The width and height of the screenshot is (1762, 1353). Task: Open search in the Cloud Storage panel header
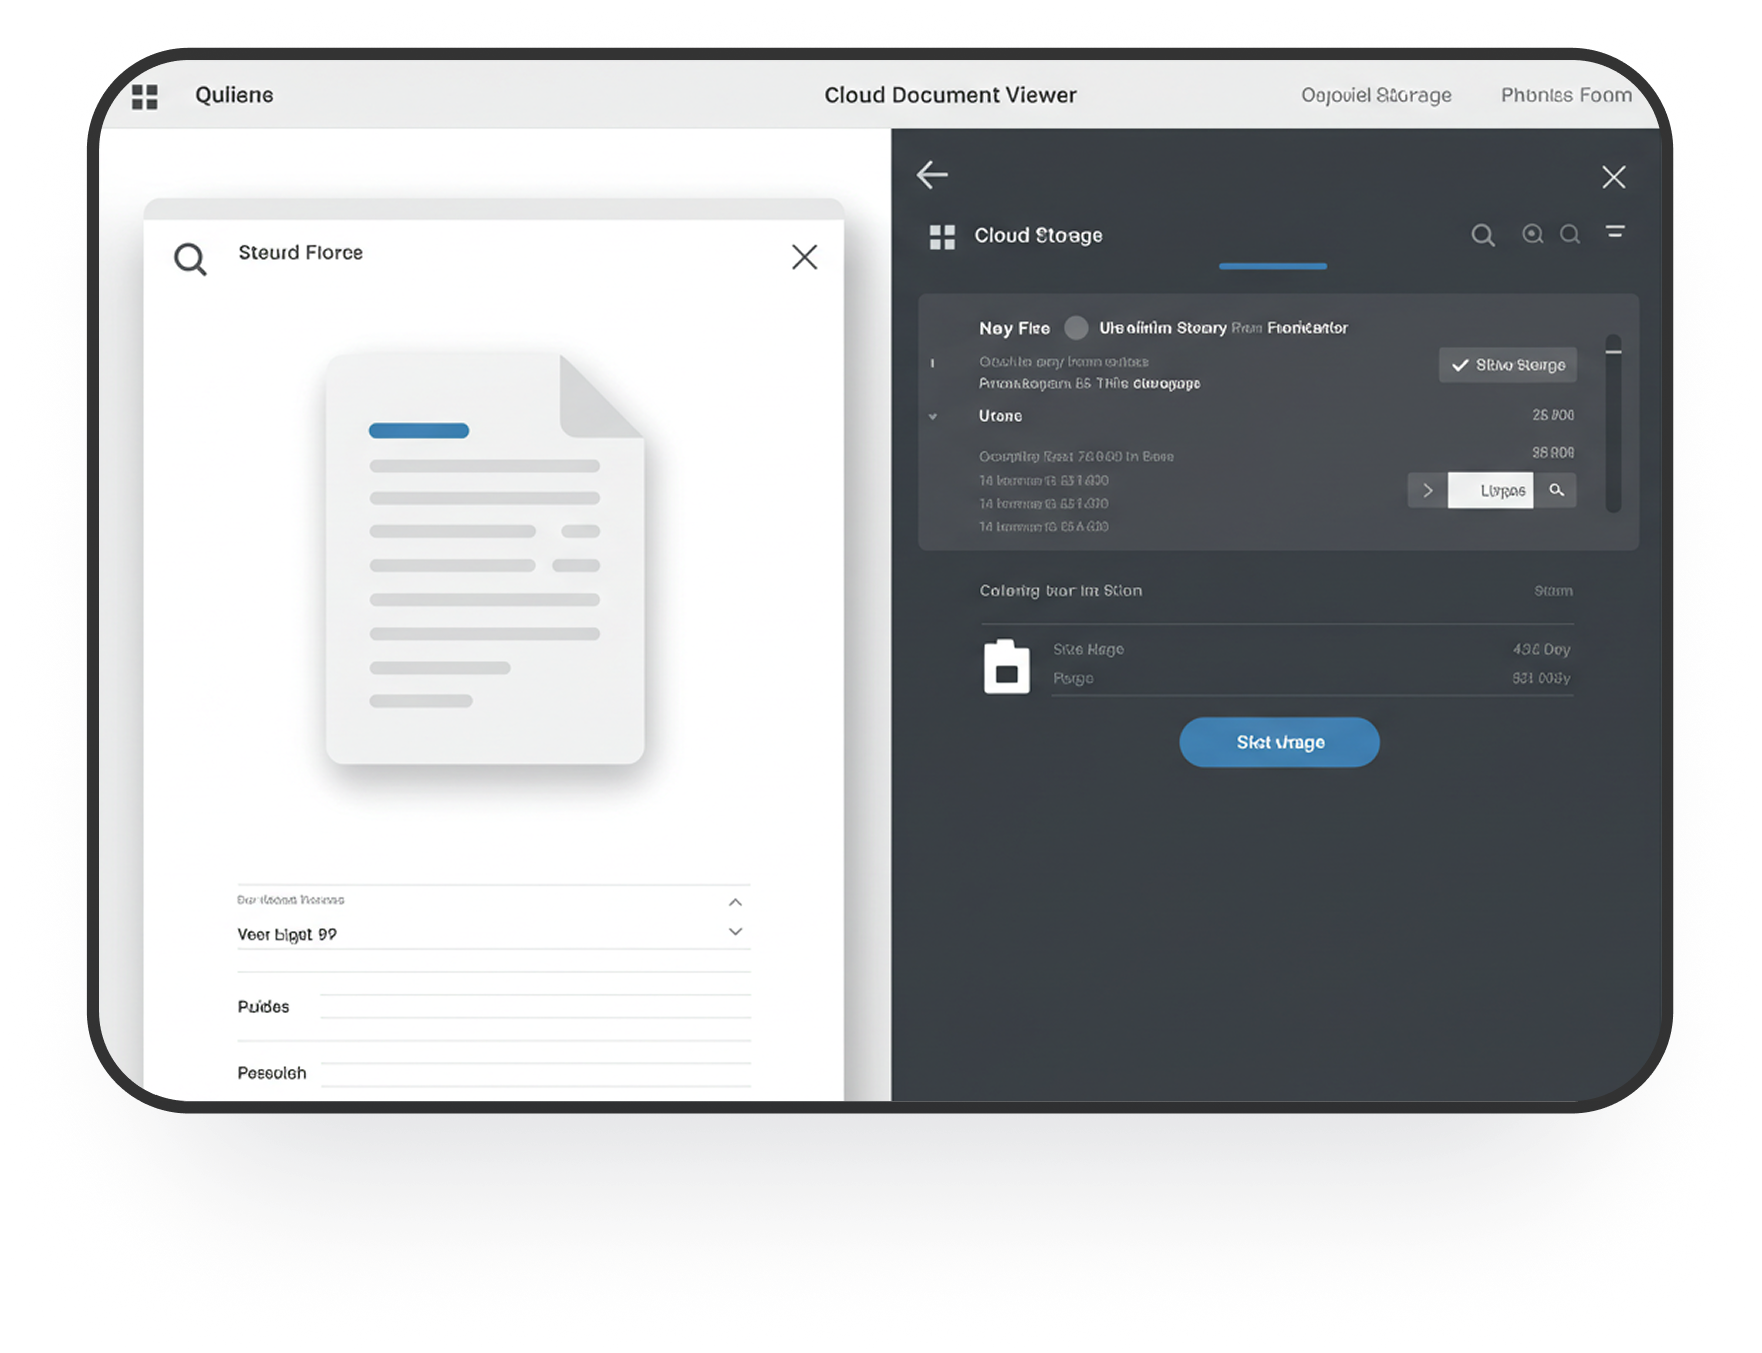[x=1484, y=235]
